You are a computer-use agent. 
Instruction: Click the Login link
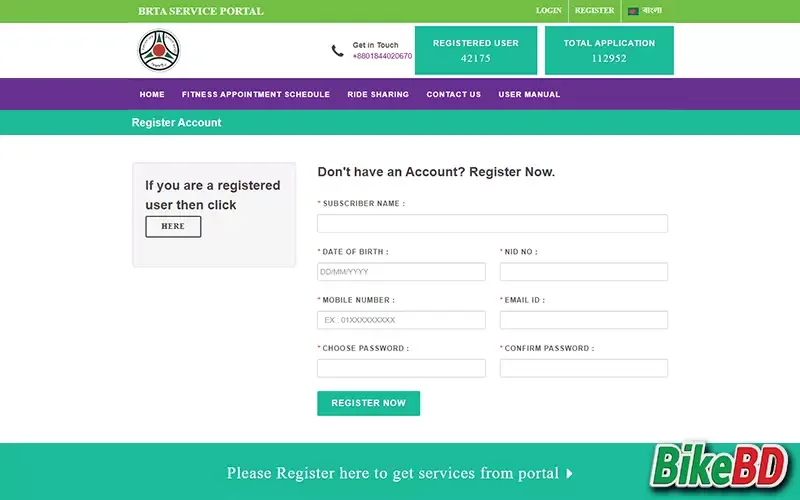click(x=548, y=11)
